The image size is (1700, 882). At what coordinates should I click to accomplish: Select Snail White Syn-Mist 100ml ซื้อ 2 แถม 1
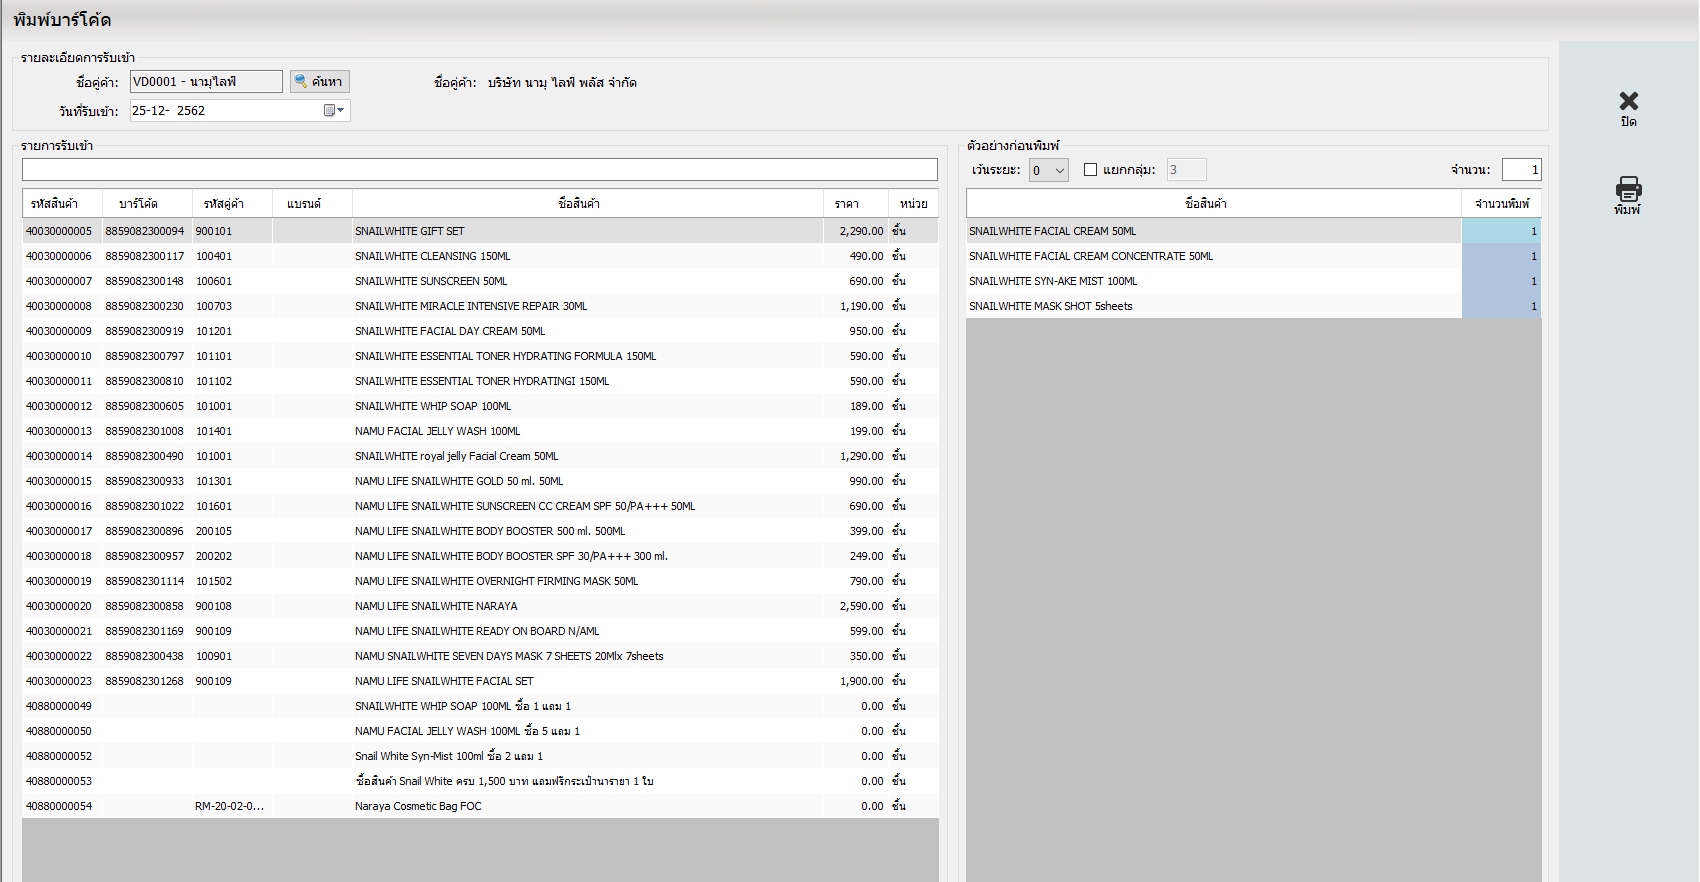click(x=480, y=756)
